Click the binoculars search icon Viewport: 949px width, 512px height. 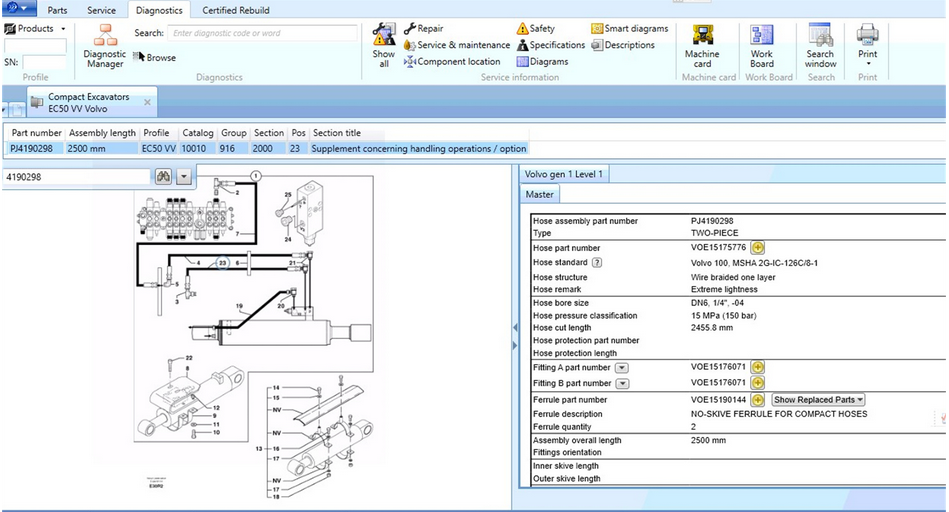coord(163,177)
